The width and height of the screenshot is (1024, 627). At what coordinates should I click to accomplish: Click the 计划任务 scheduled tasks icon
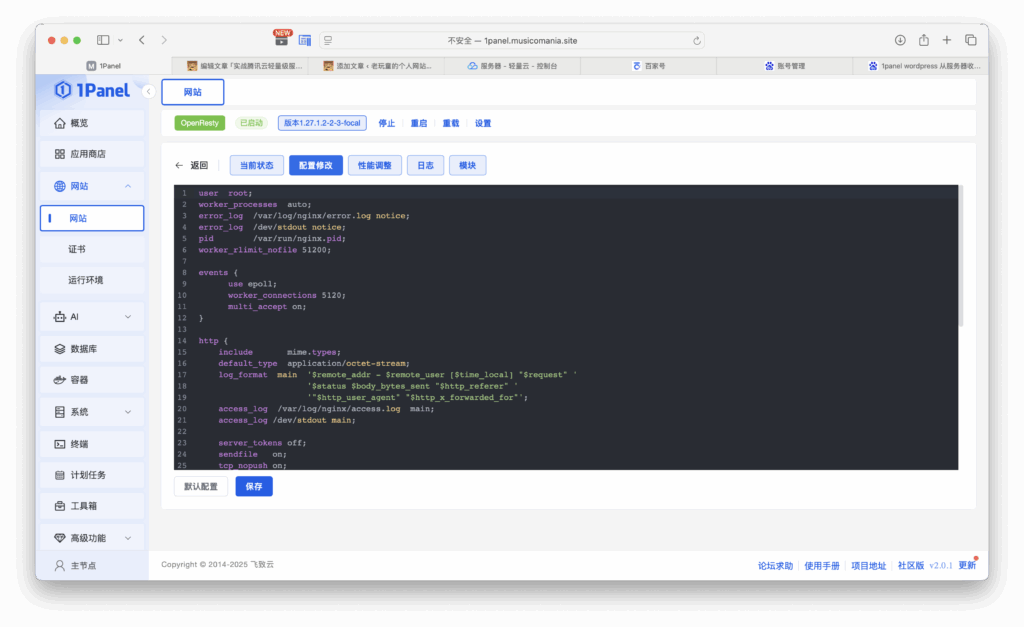[x=60, y=475]
